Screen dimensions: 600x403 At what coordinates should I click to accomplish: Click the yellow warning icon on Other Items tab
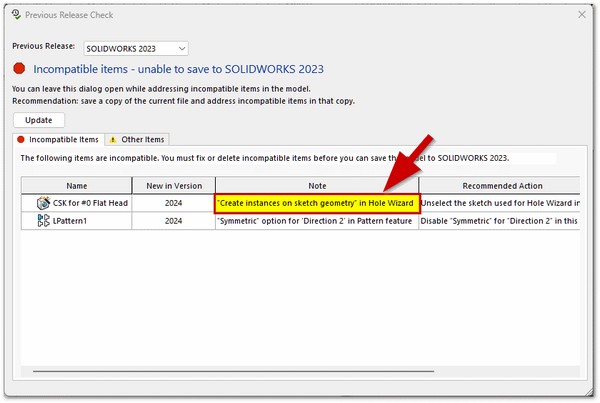click(x=113, y=140)
